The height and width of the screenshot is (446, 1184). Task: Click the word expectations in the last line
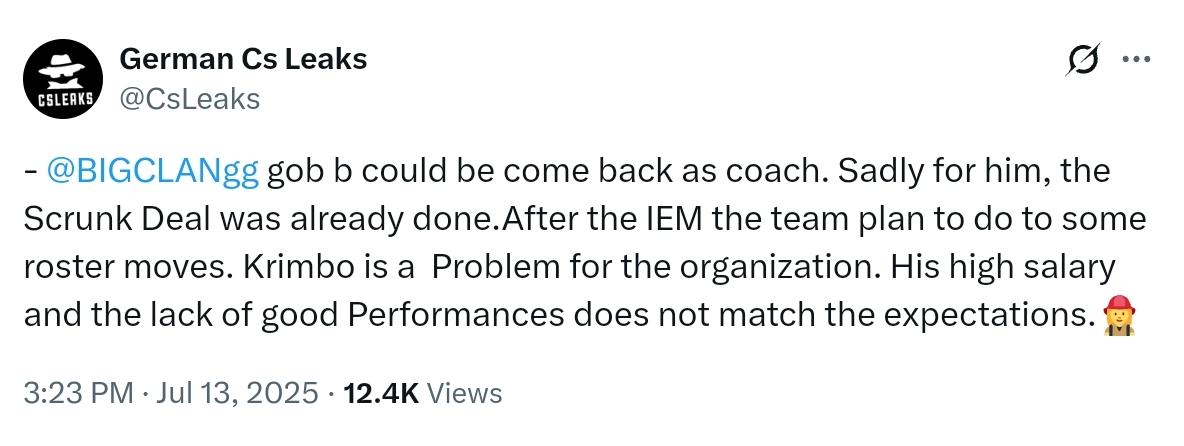pyautogui.click(x=987, y=315)
